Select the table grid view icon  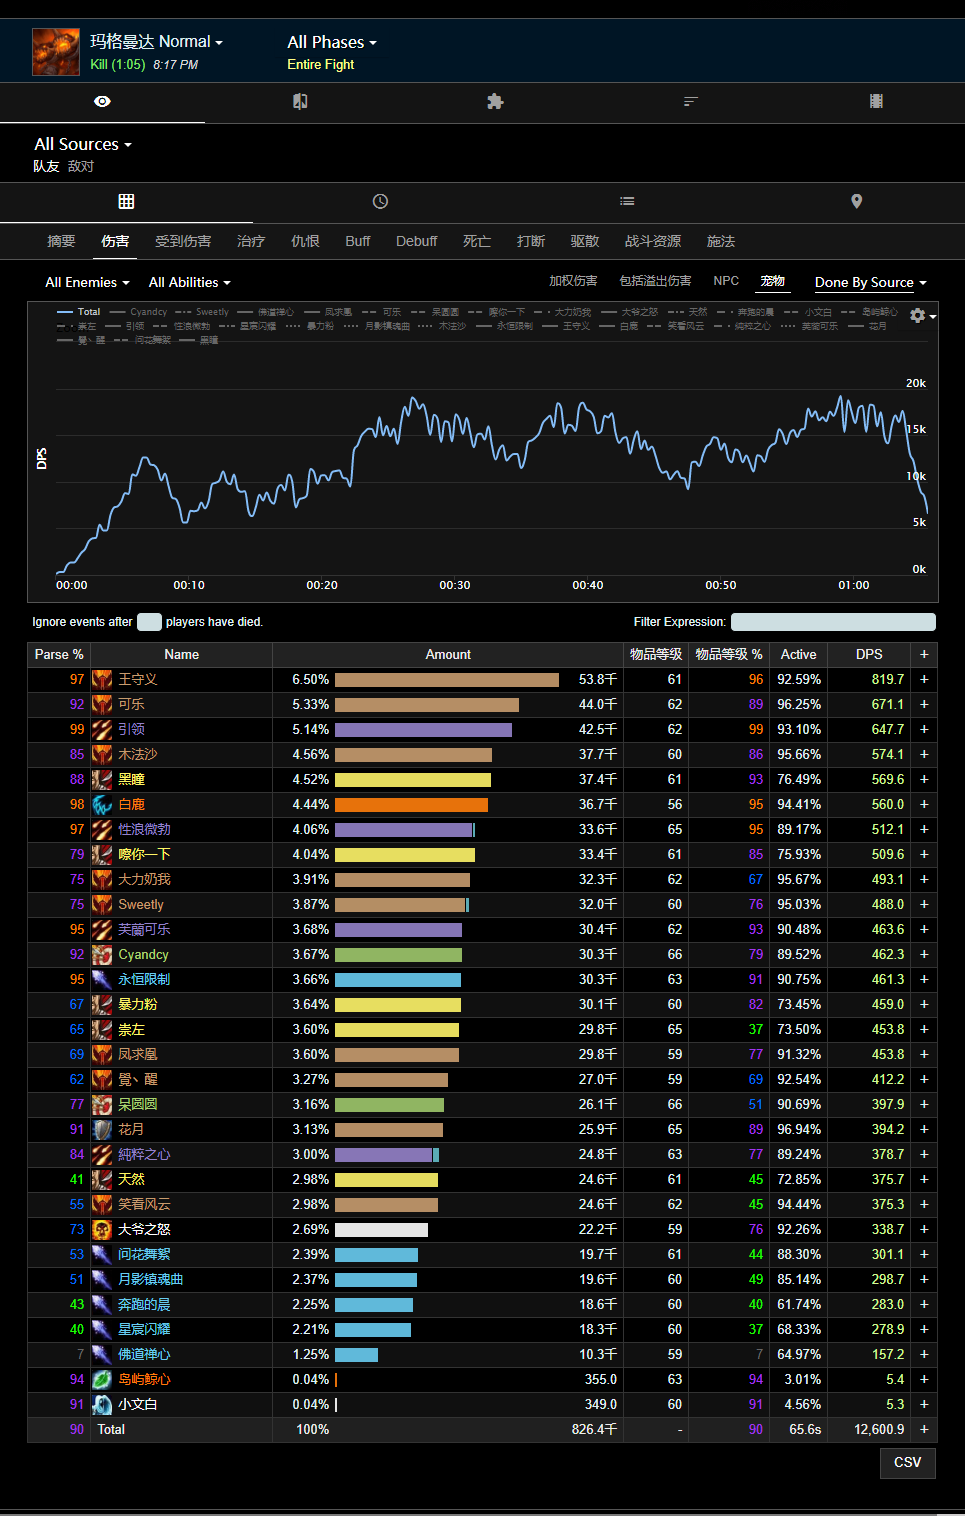[x=126, y=201]
